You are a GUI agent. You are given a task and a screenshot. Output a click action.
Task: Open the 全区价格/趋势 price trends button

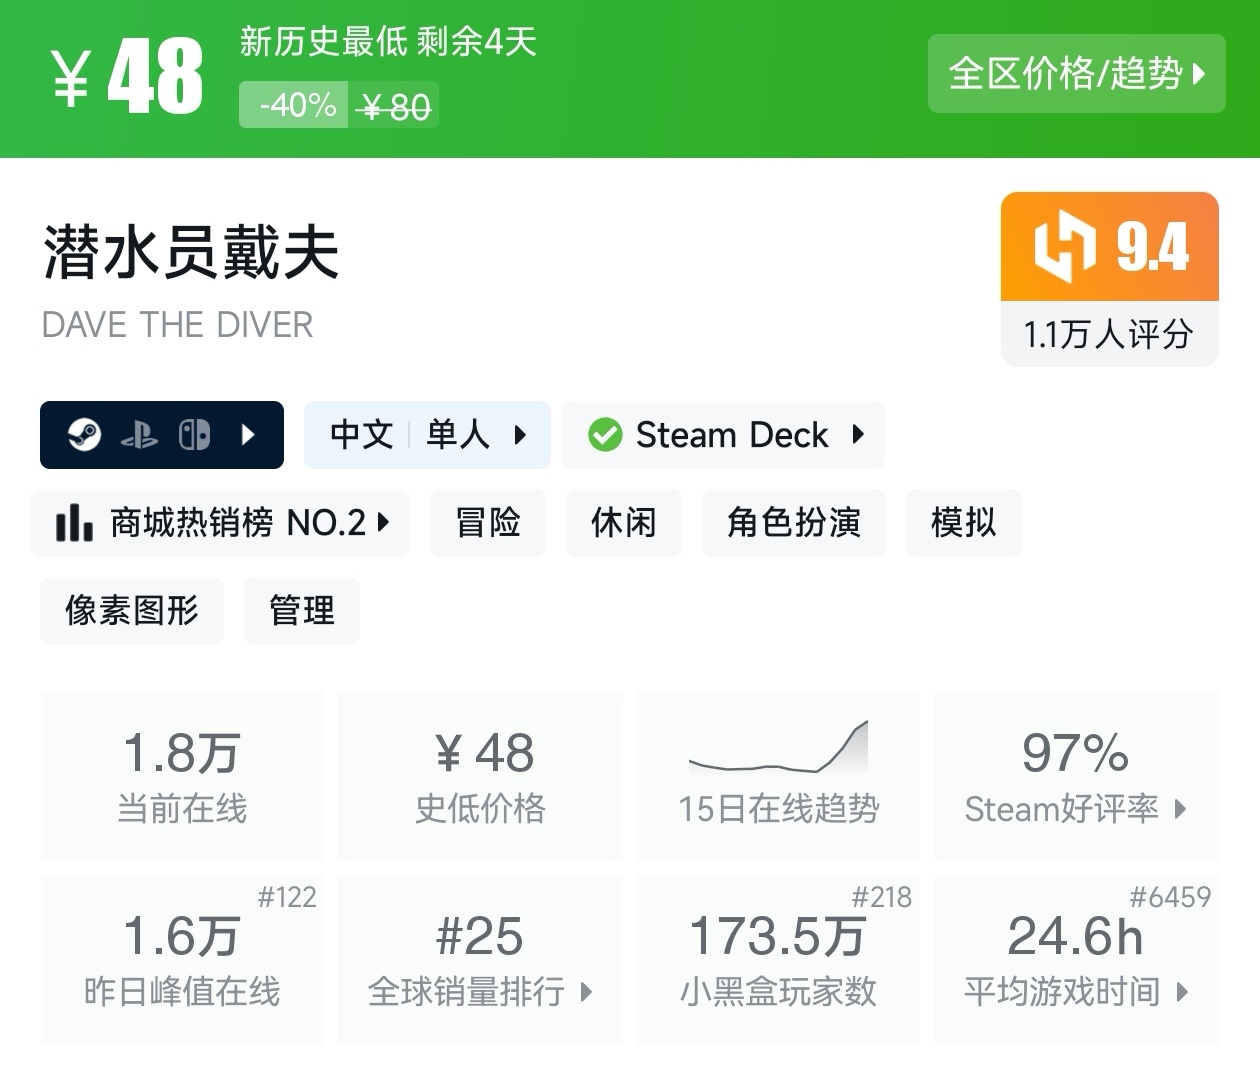1076,74
